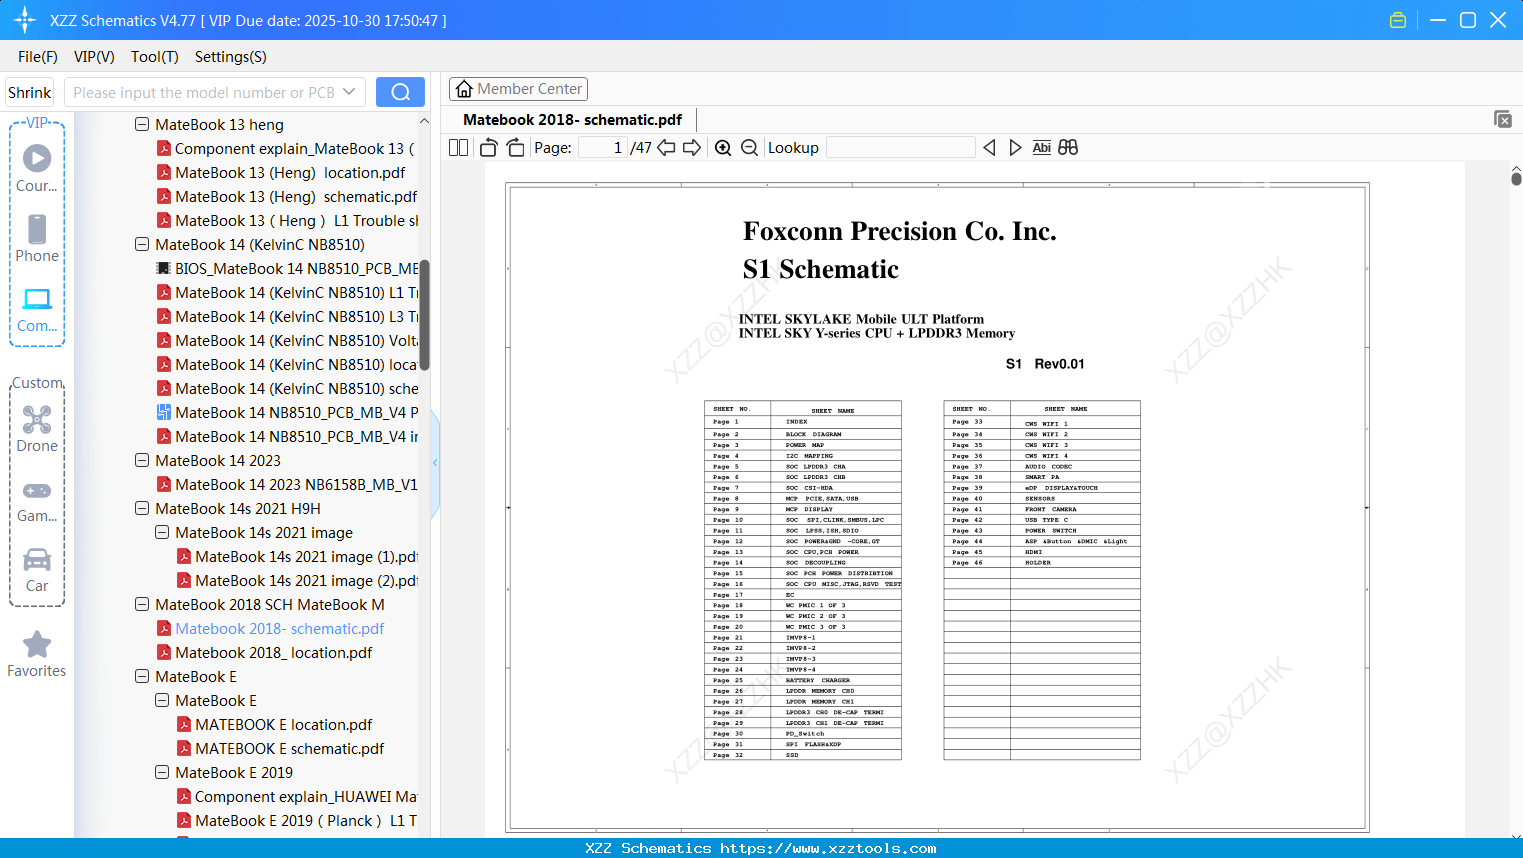Open MateBook 14 (KelvinC NB8510) Volt file

296,341
